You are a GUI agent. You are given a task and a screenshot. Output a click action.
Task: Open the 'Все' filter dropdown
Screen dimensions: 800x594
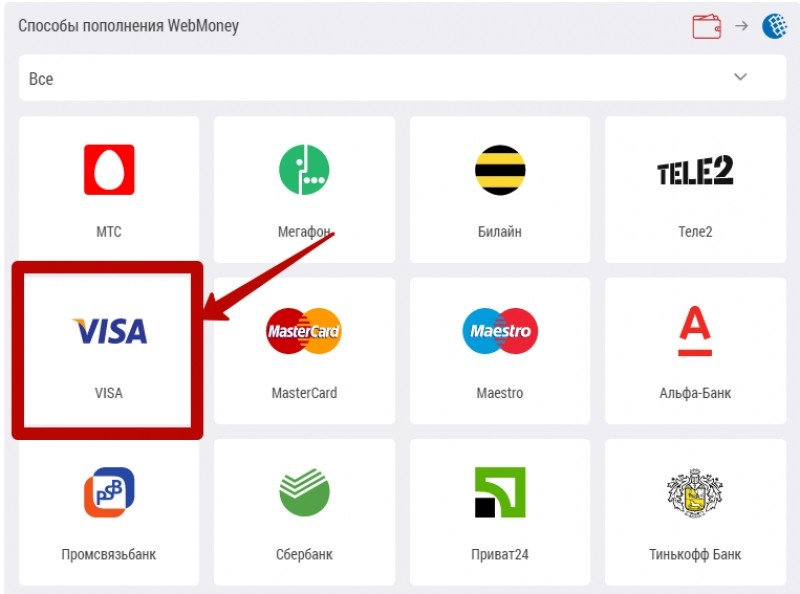(402, 78)
